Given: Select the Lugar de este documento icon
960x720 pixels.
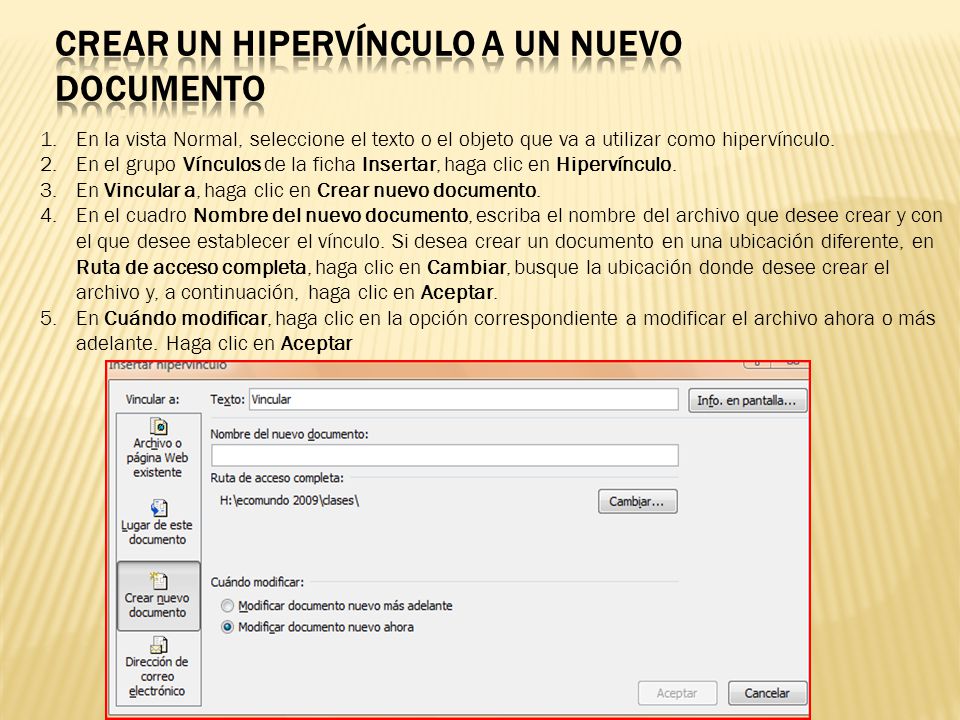Looking at the screenshot, I should pos(159,508).
